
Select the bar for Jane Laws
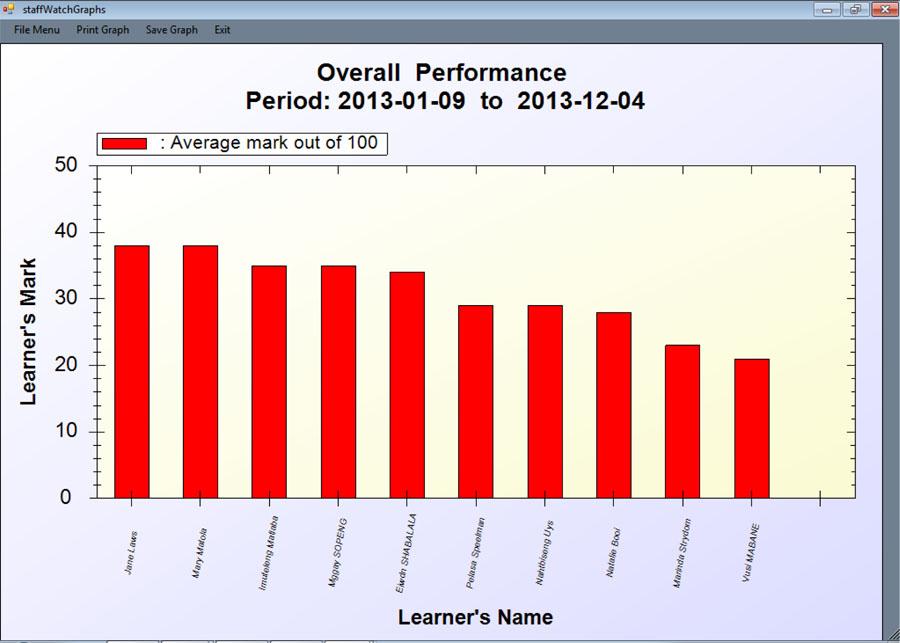pos(131,371)
